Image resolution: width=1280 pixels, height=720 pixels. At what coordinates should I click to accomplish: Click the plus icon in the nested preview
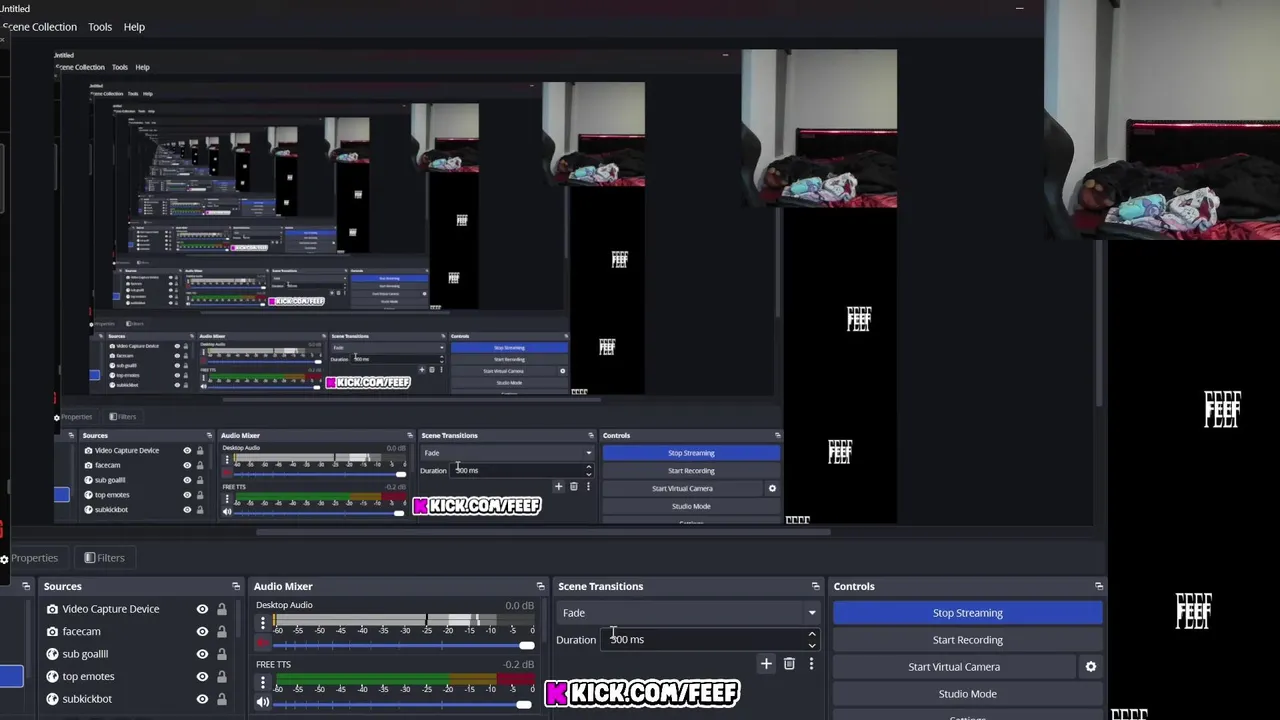pyautogui.click(x=558, y=487)
